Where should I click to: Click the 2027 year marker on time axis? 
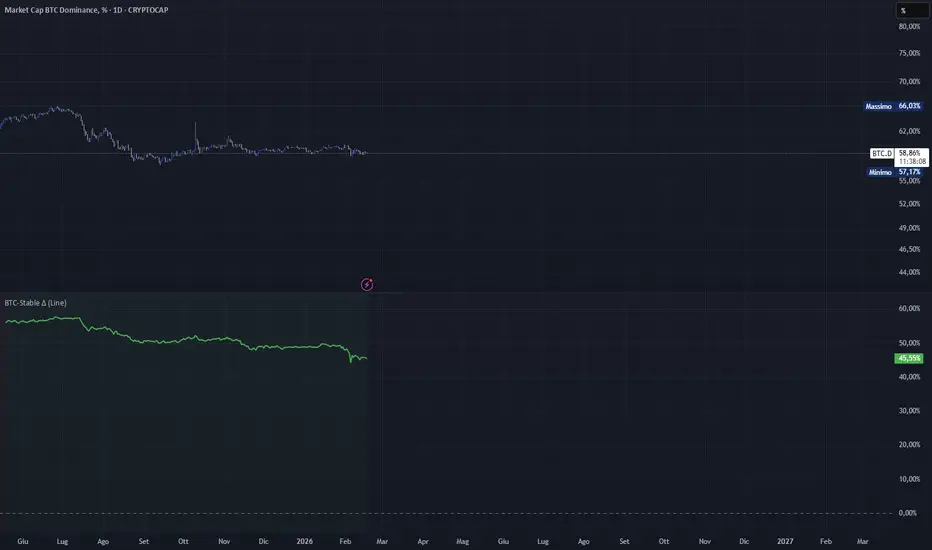point(785,541)
